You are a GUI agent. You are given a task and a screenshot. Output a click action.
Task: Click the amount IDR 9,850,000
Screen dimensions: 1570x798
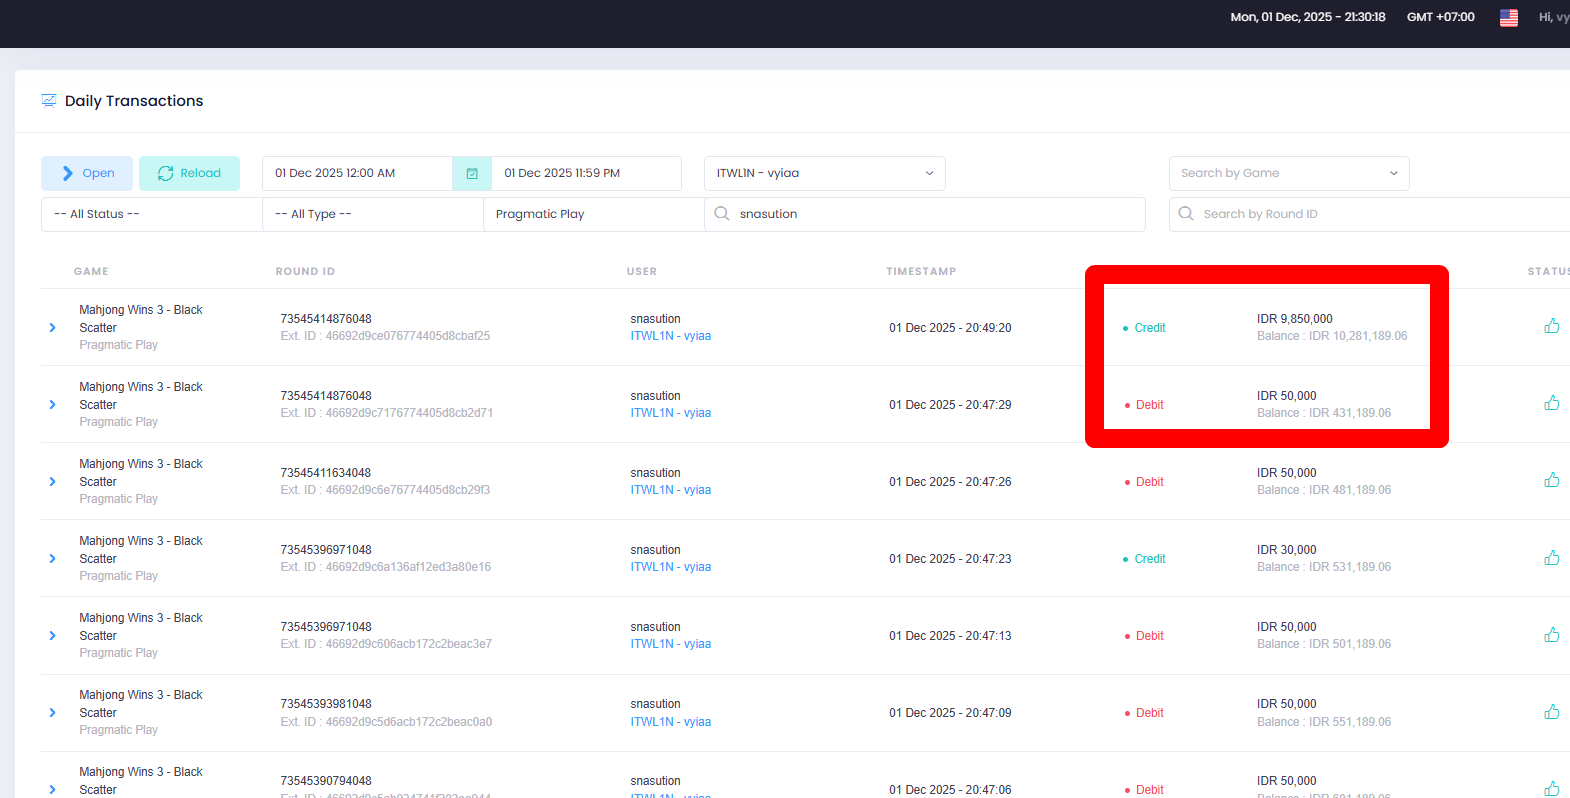point(1294,319)
